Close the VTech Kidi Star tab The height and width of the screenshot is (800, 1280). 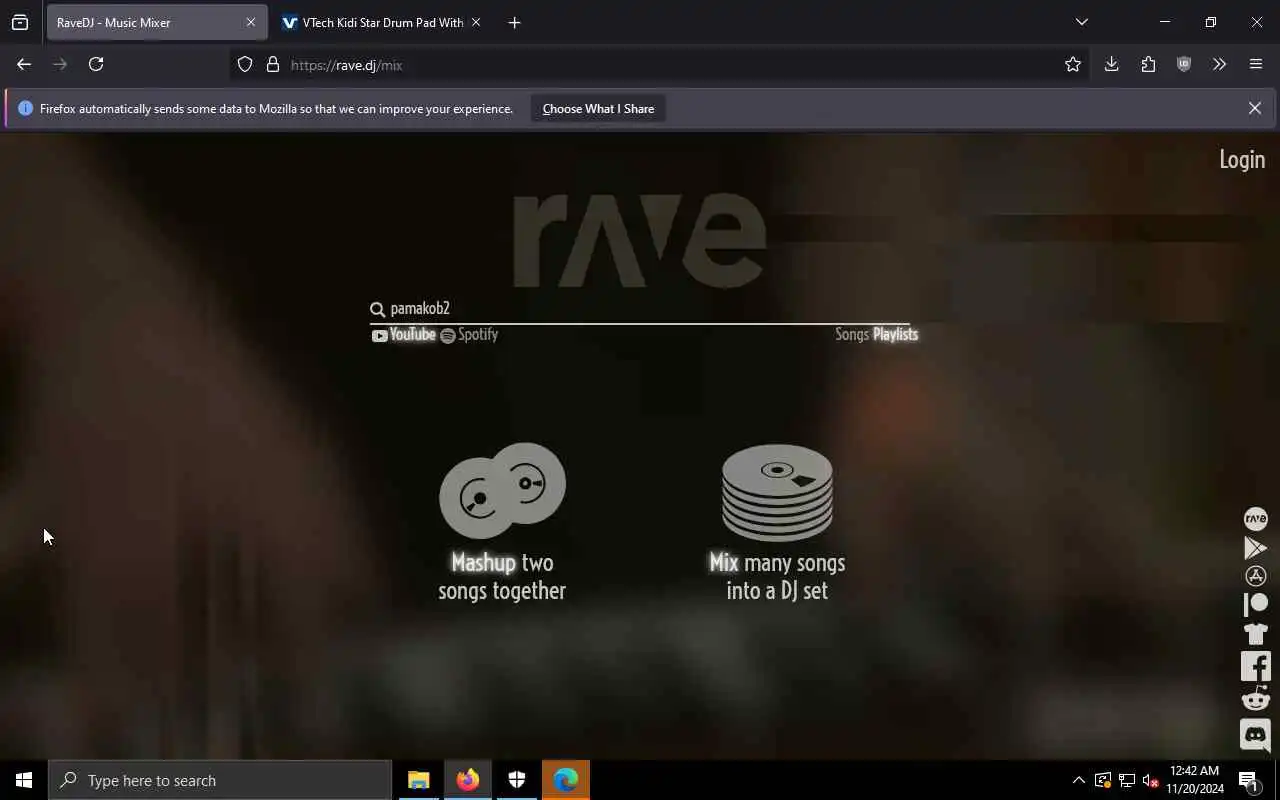tap(476, 22)
